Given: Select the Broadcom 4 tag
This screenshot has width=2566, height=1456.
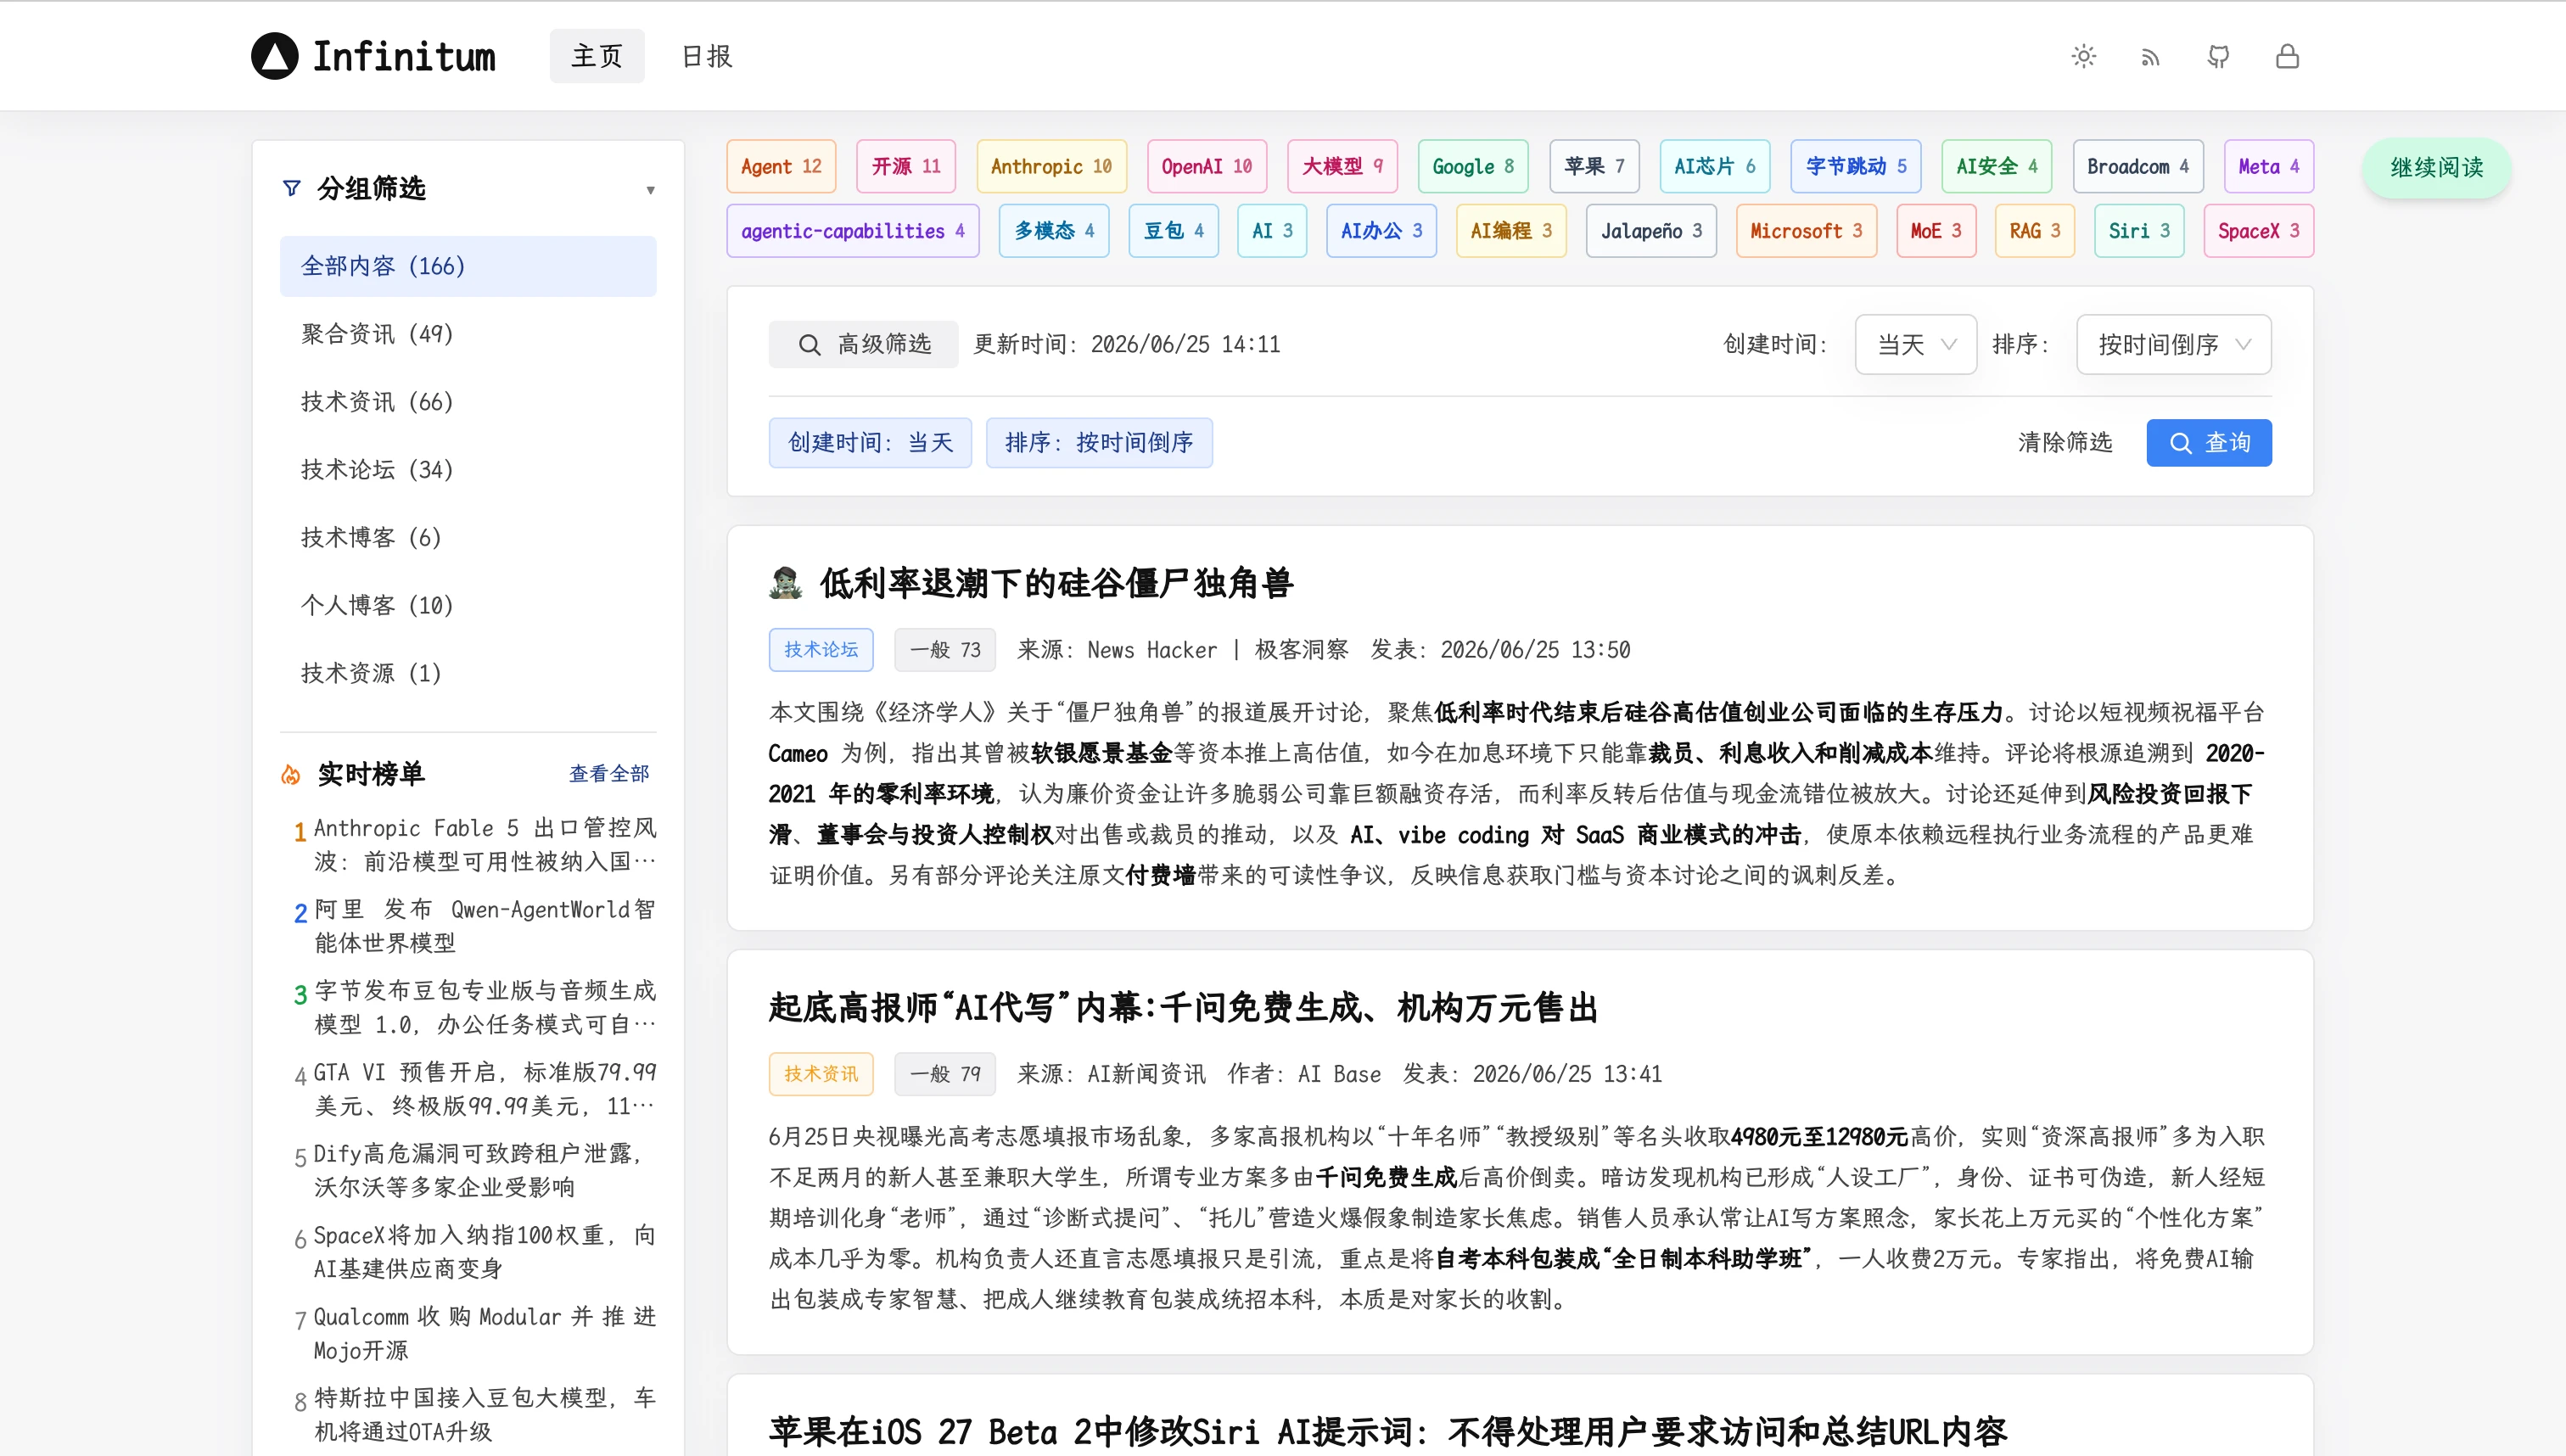Looking at the screenshot, I should (2138, 167).
